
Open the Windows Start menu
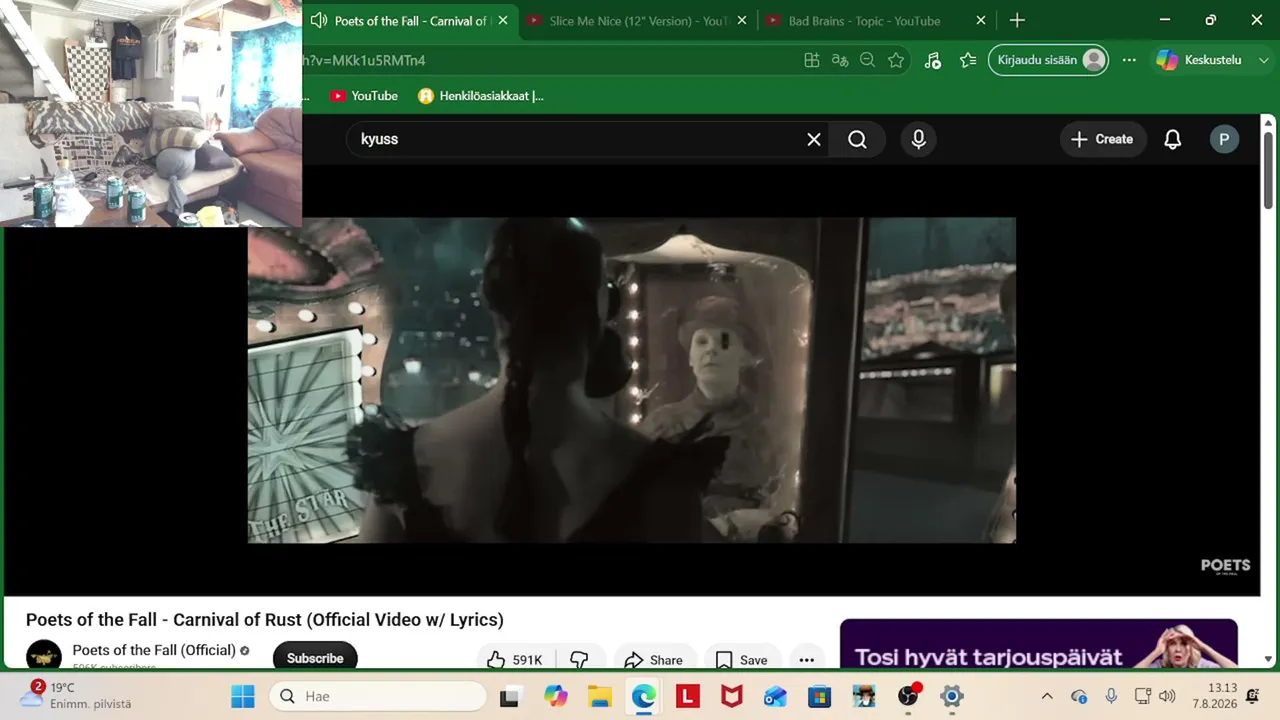pyautogui.click(x=243, y=696)
